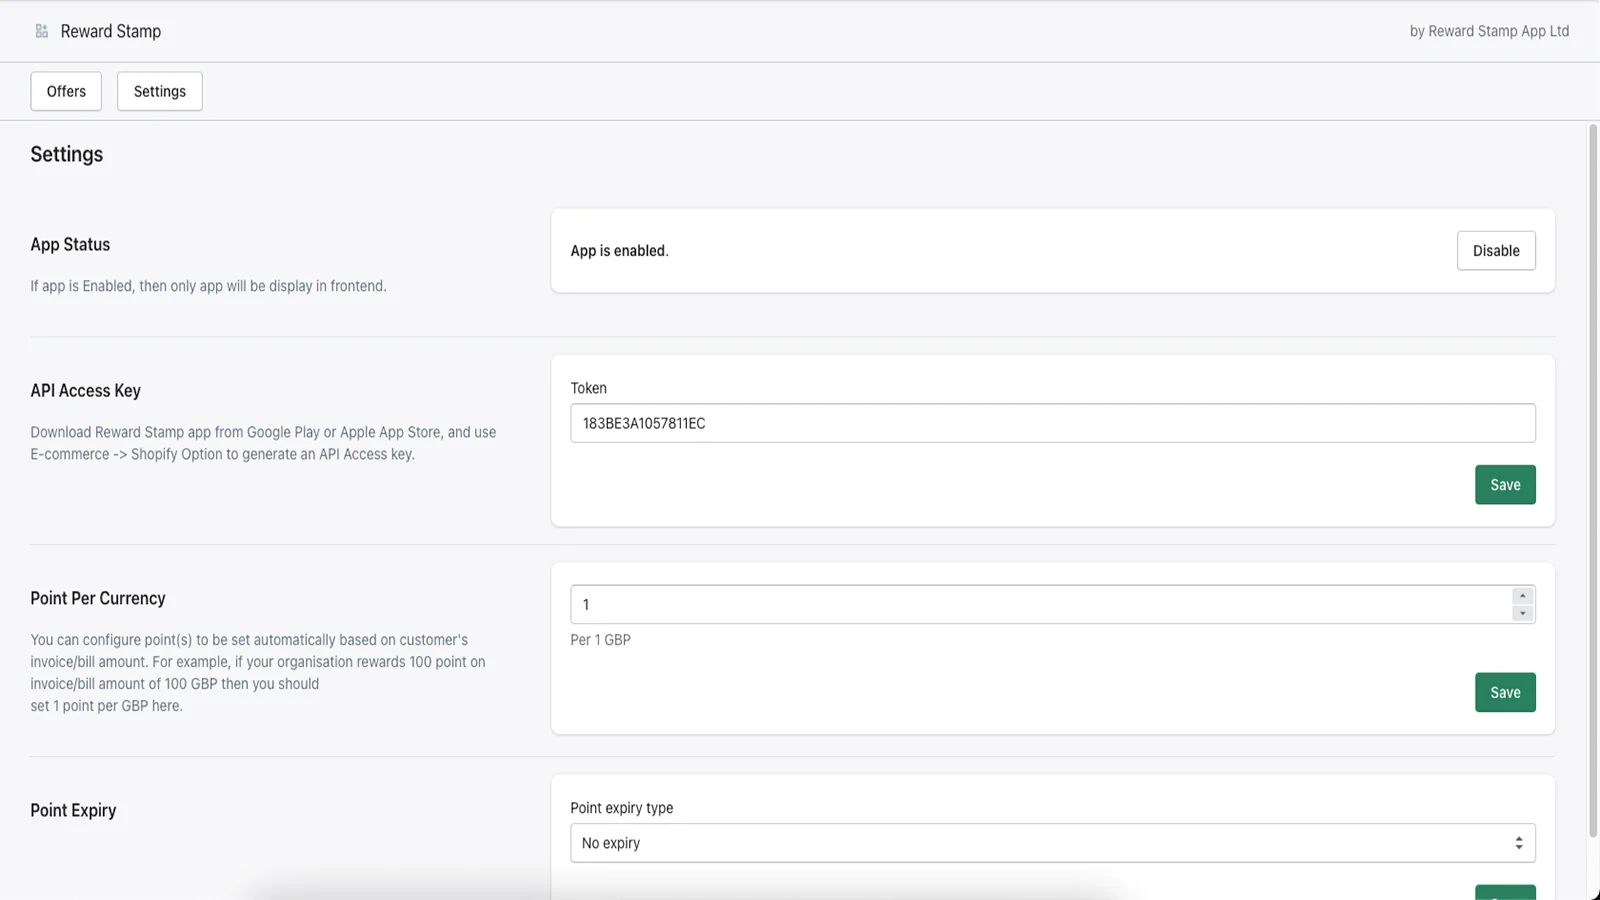Viewport: 1600px width, 900px height.
Task: Click the Token label above the field
Action: 589,388
